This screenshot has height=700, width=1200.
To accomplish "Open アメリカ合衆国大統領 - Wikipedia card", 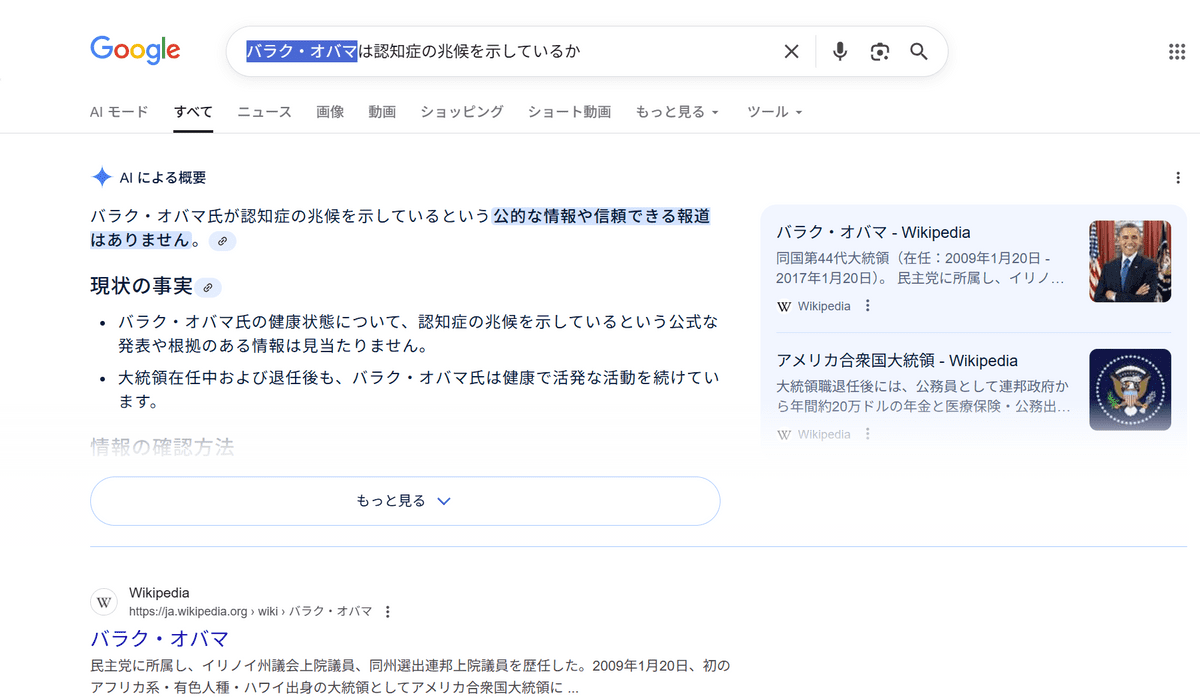I will [897, 361].
